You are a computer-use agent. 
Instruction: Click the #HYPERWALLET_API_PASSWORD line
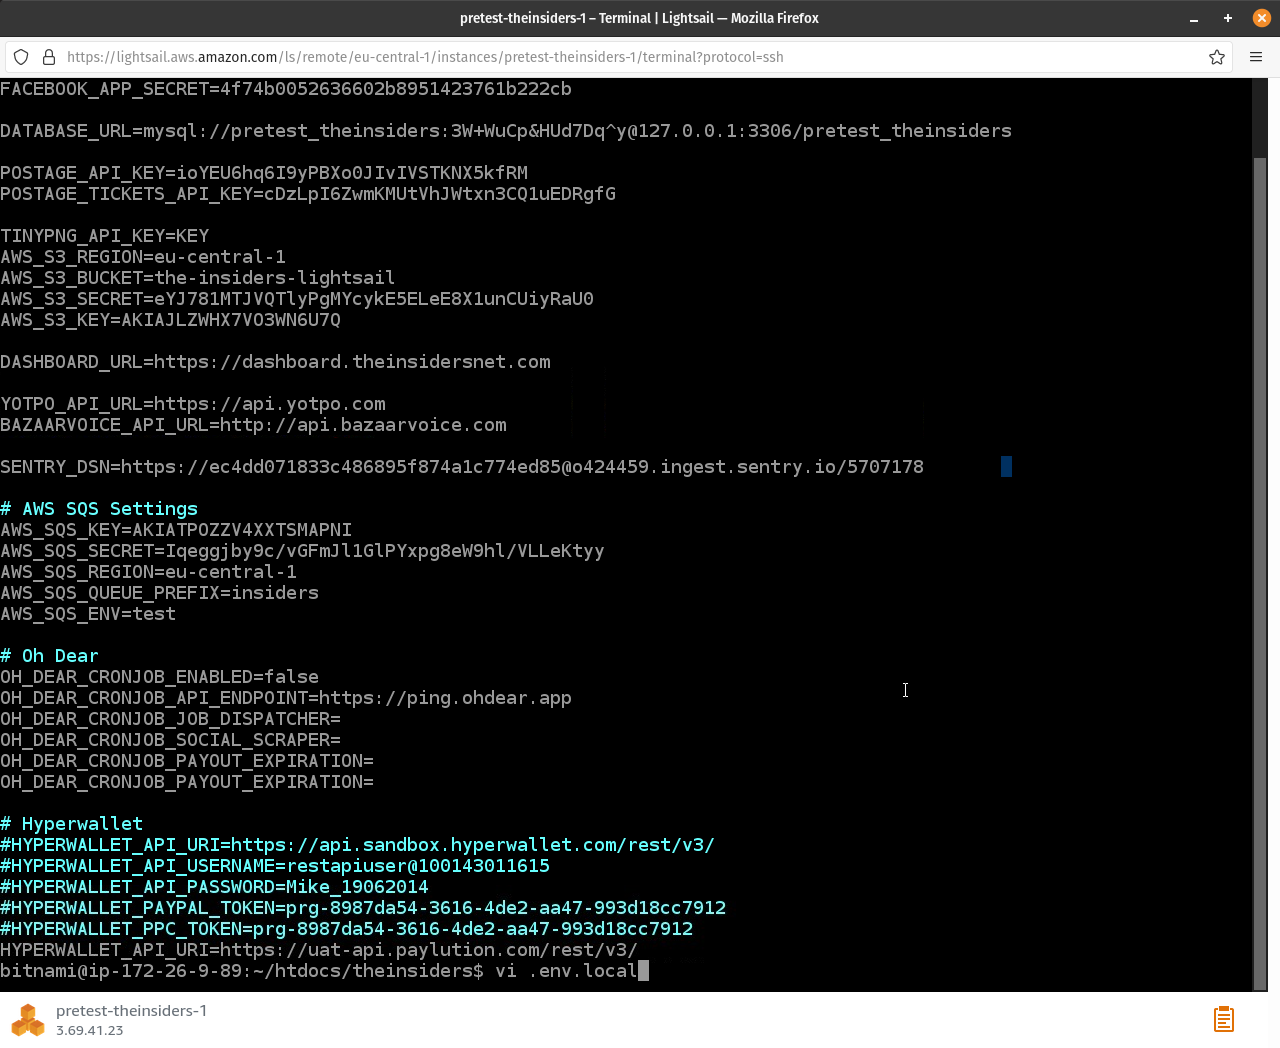pos(214,887)
